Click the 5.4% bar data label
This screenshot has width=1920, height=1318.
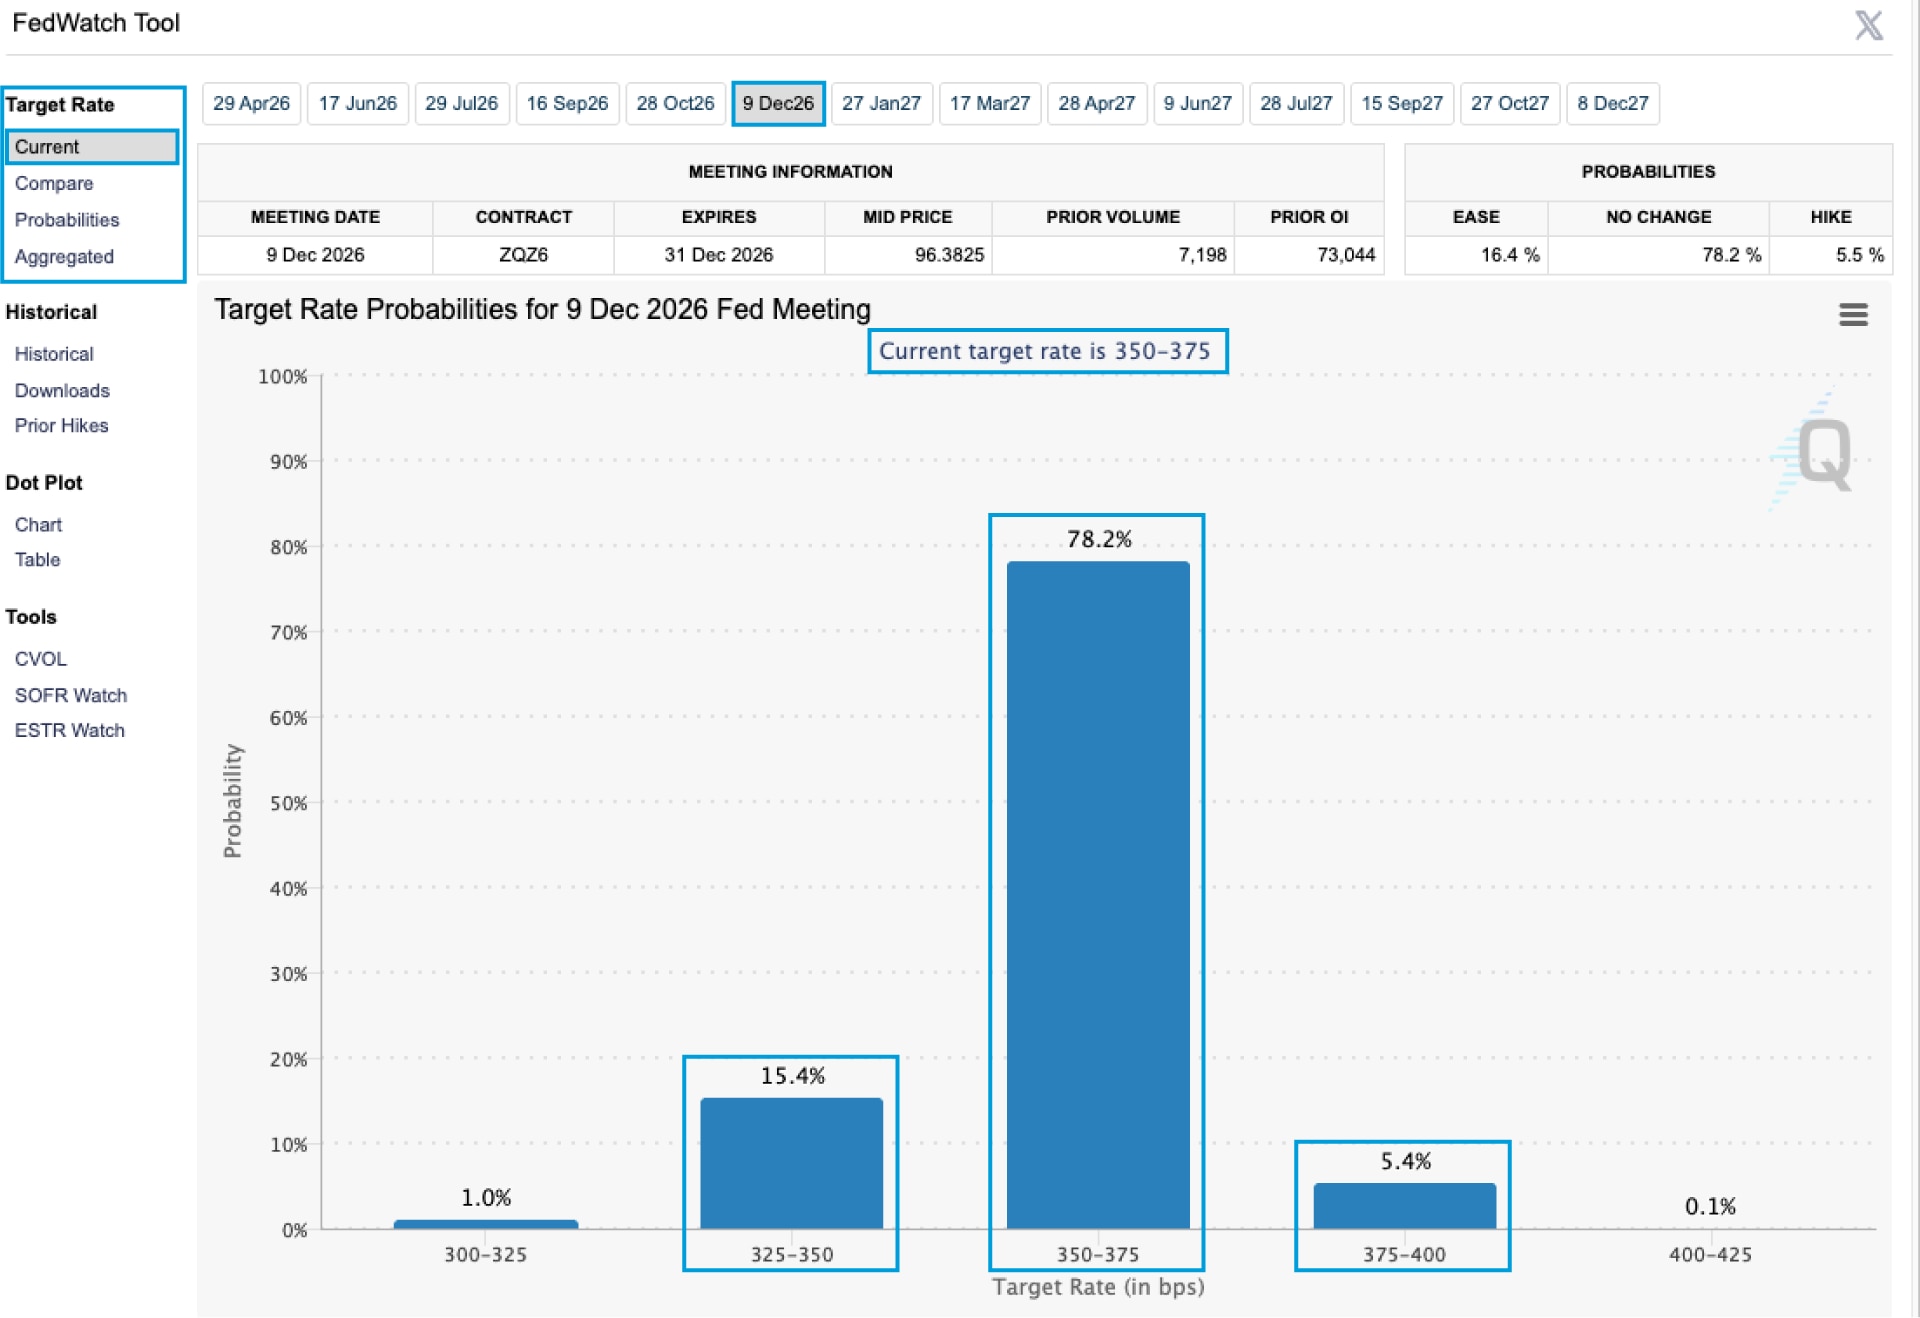pyautogui.click(x=1406, y=1161)
